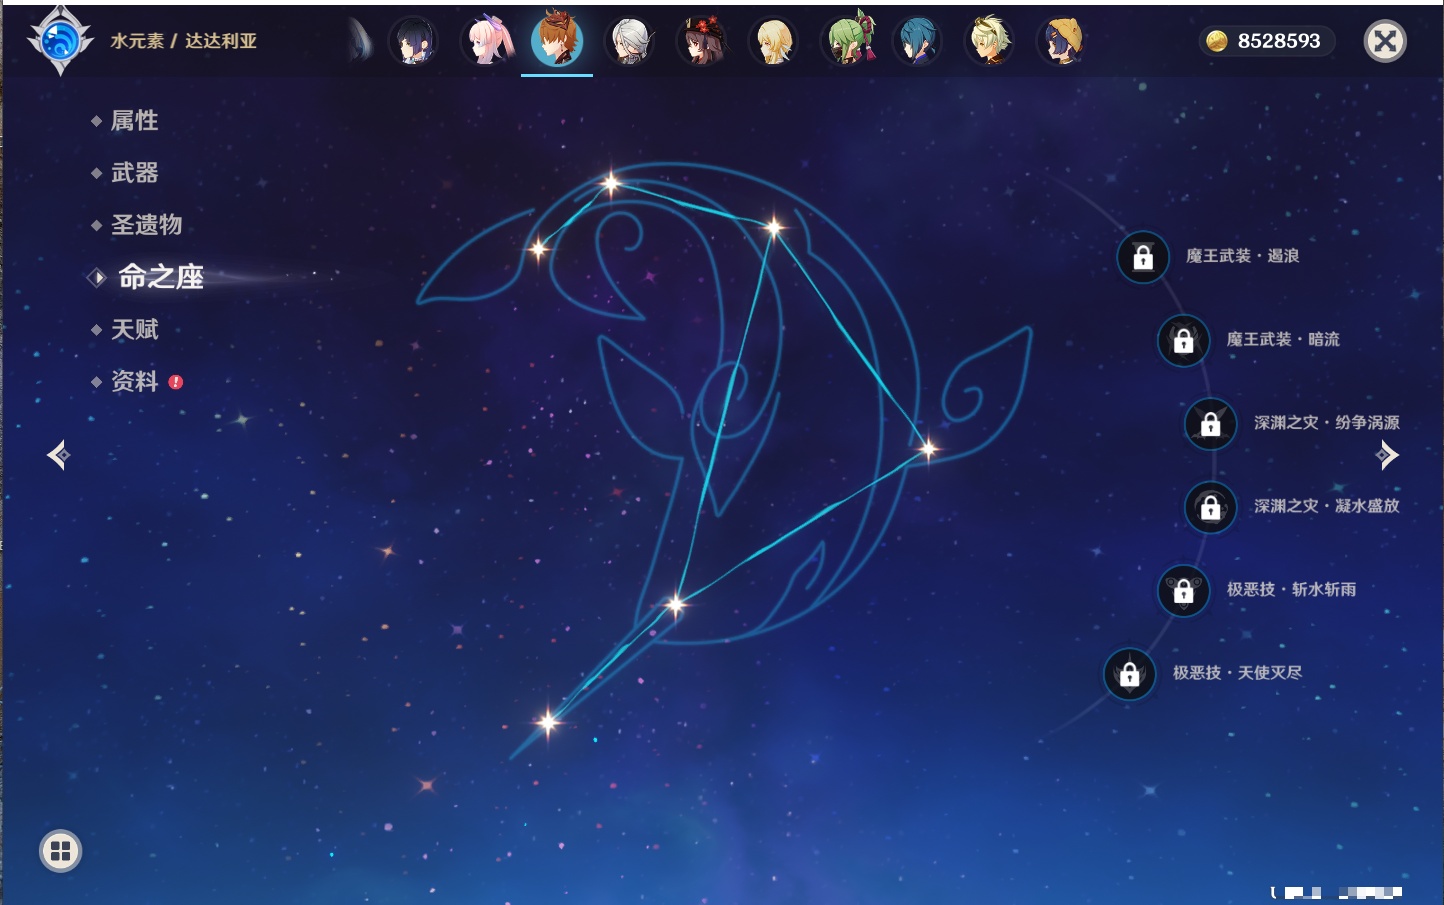Open the grid menu icon at bottom left

pos(60,851)
